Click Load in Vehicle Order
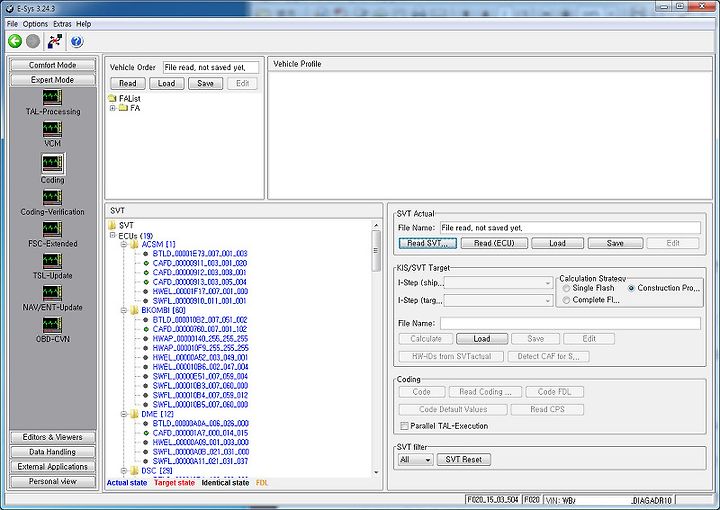Viewport: 720px width, 510px height. [167, 84]
